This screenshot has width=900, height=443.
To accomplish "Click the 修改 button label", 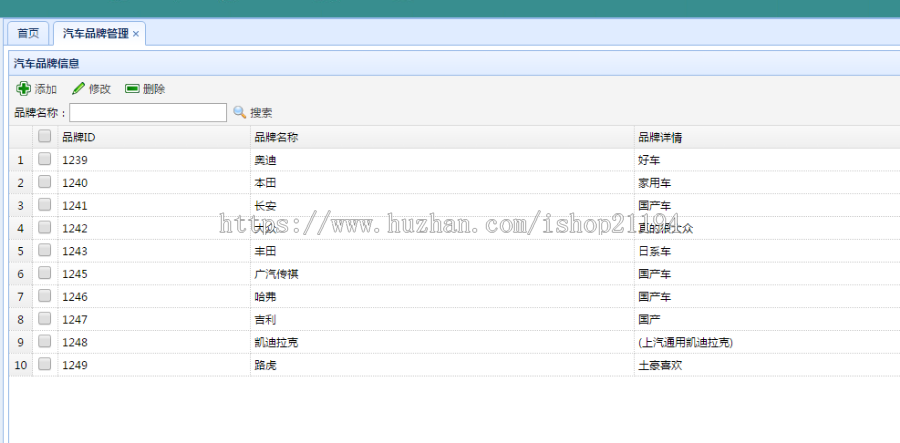I will click(99, 89).
